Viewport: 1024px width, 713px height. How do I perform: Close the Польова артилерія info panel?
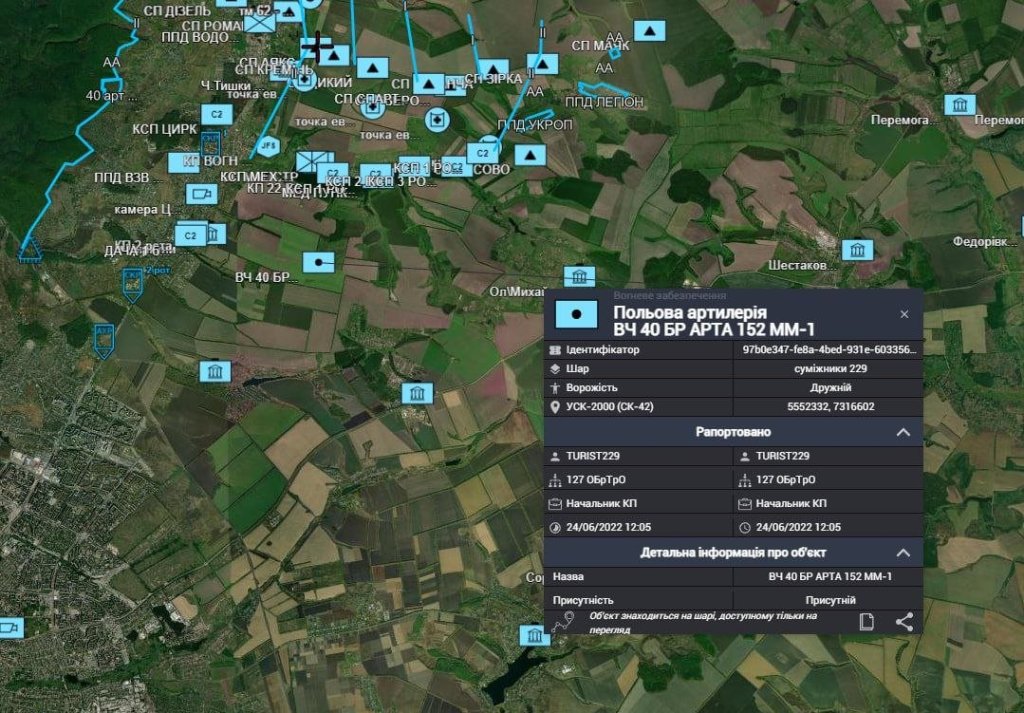[904, 314]
